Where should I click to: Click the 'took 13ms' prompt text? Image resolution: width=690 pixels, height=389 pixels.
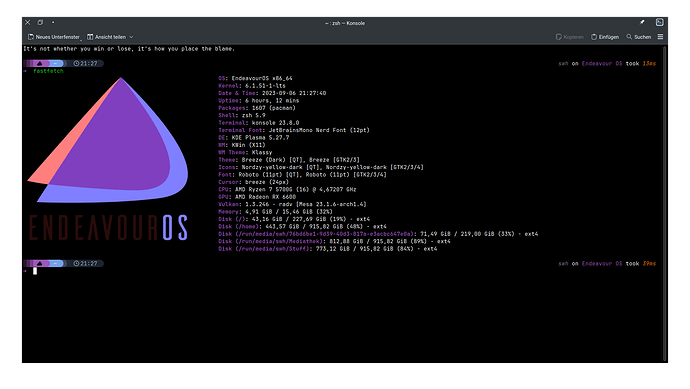point(641,63)
